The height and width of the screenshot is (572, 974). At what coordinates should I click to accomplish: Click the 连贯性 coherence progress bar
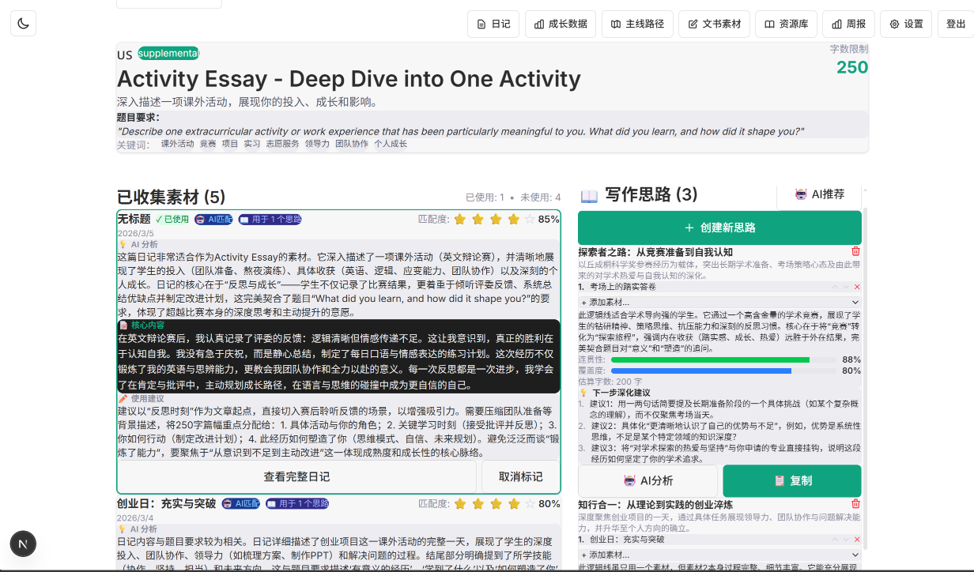coord(722,359)
